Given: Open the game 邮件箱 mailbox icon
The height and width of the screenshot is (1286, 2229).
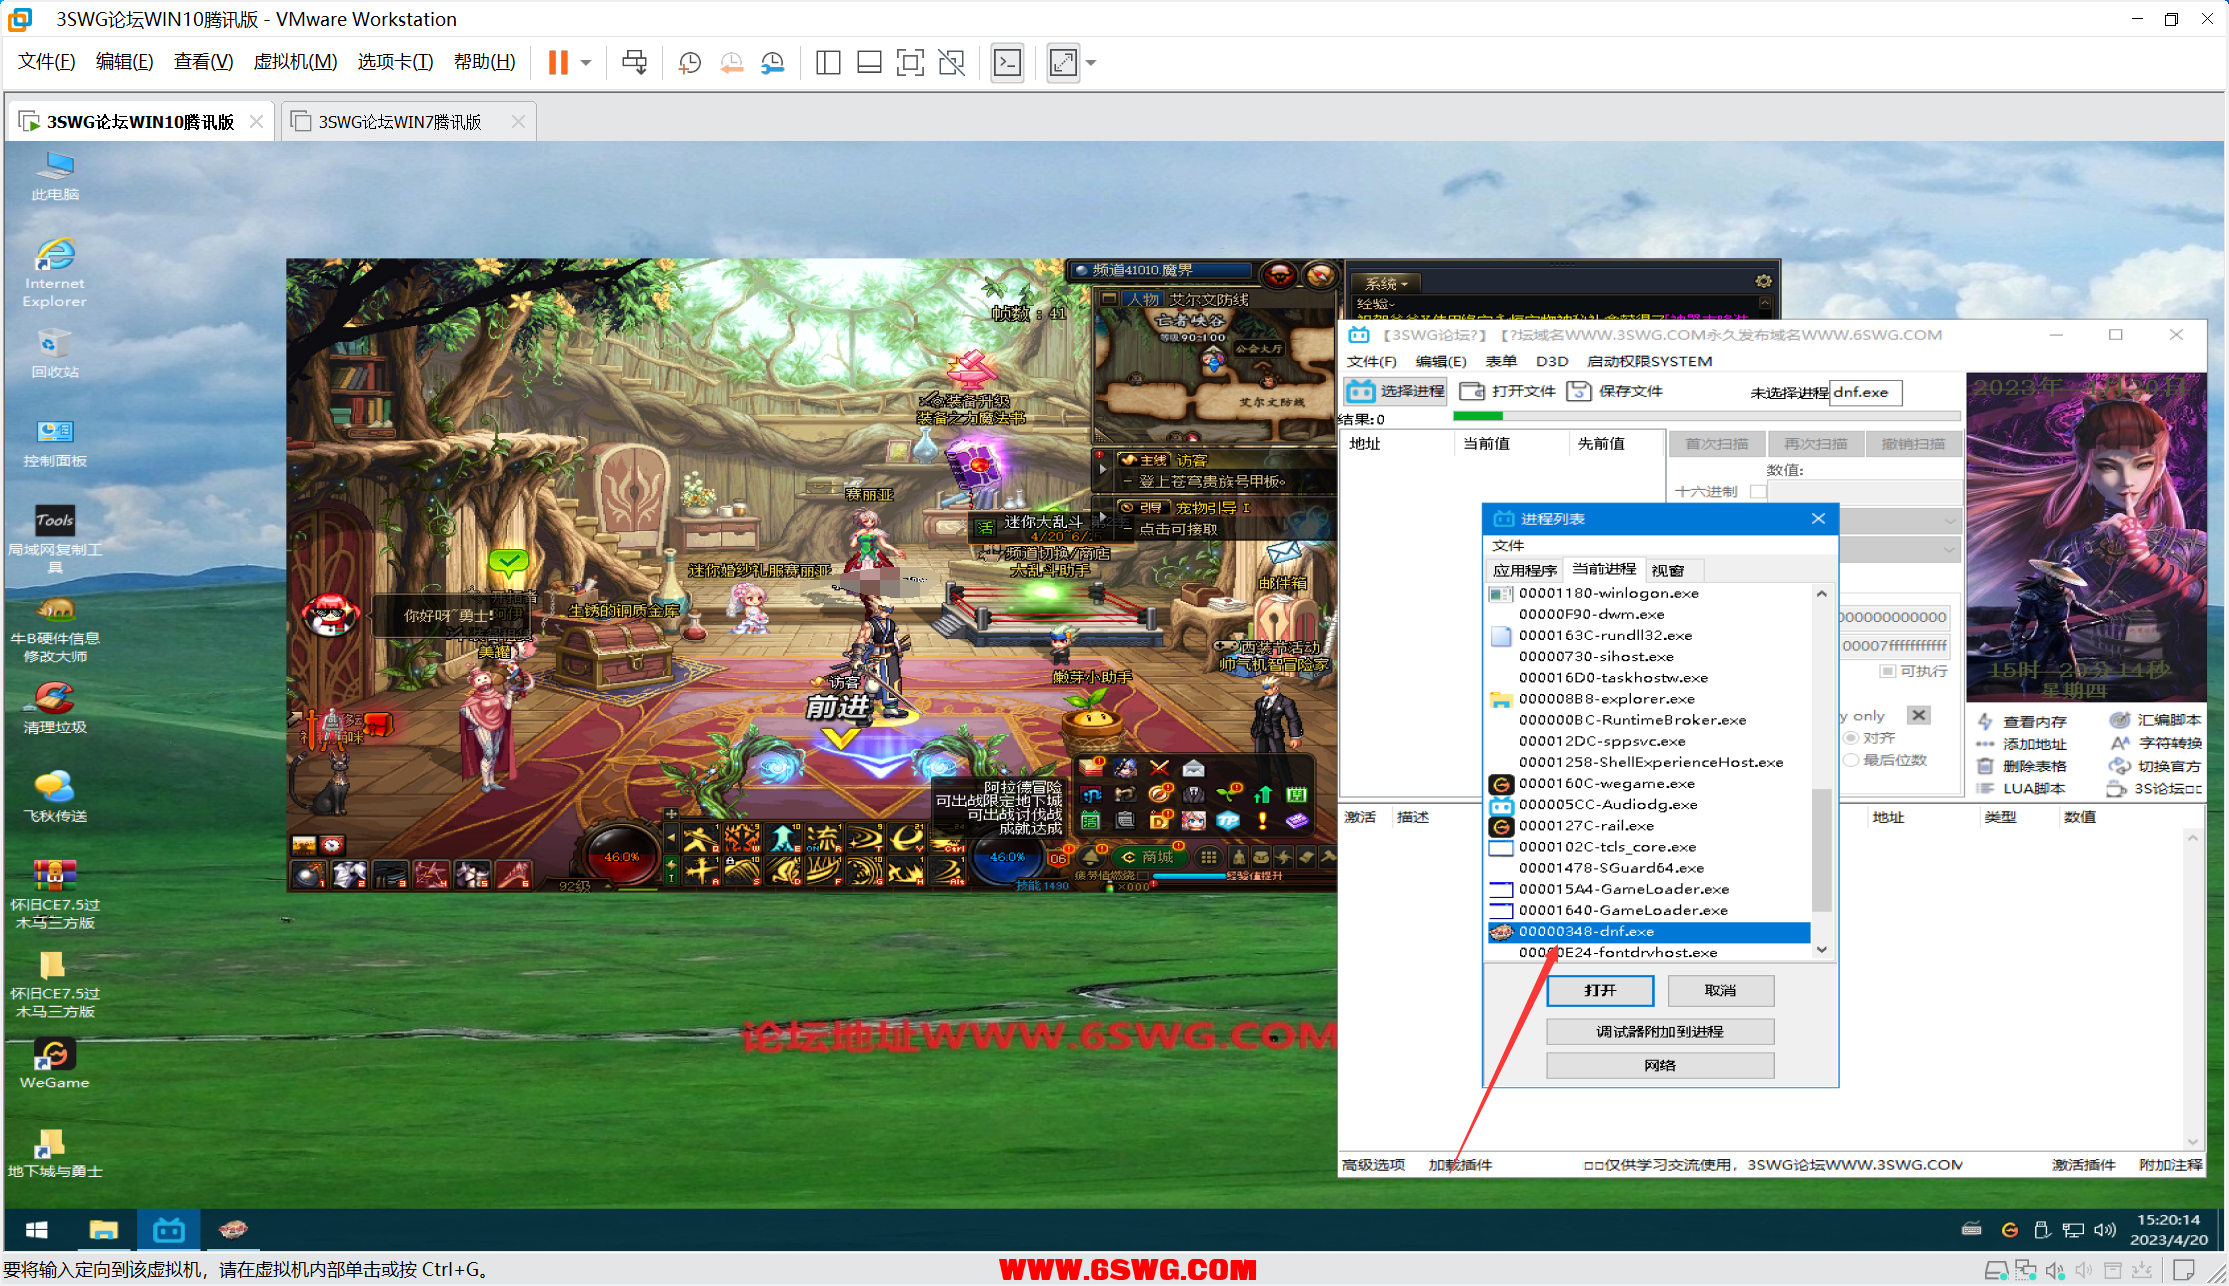Looking at the screenshot, I should coord(1284,553).
